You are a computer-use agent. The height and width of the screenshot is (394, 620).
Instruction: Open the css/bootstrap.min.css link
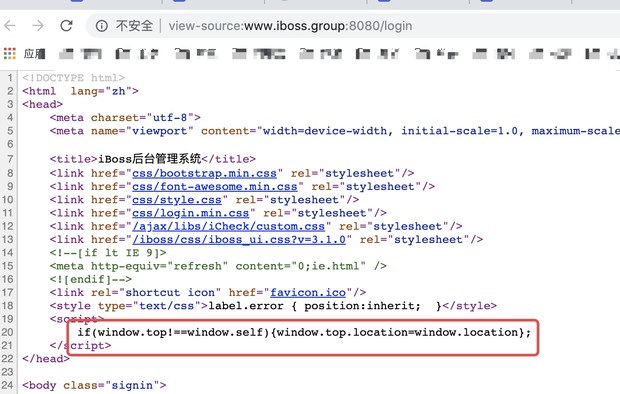click(204, 173)
